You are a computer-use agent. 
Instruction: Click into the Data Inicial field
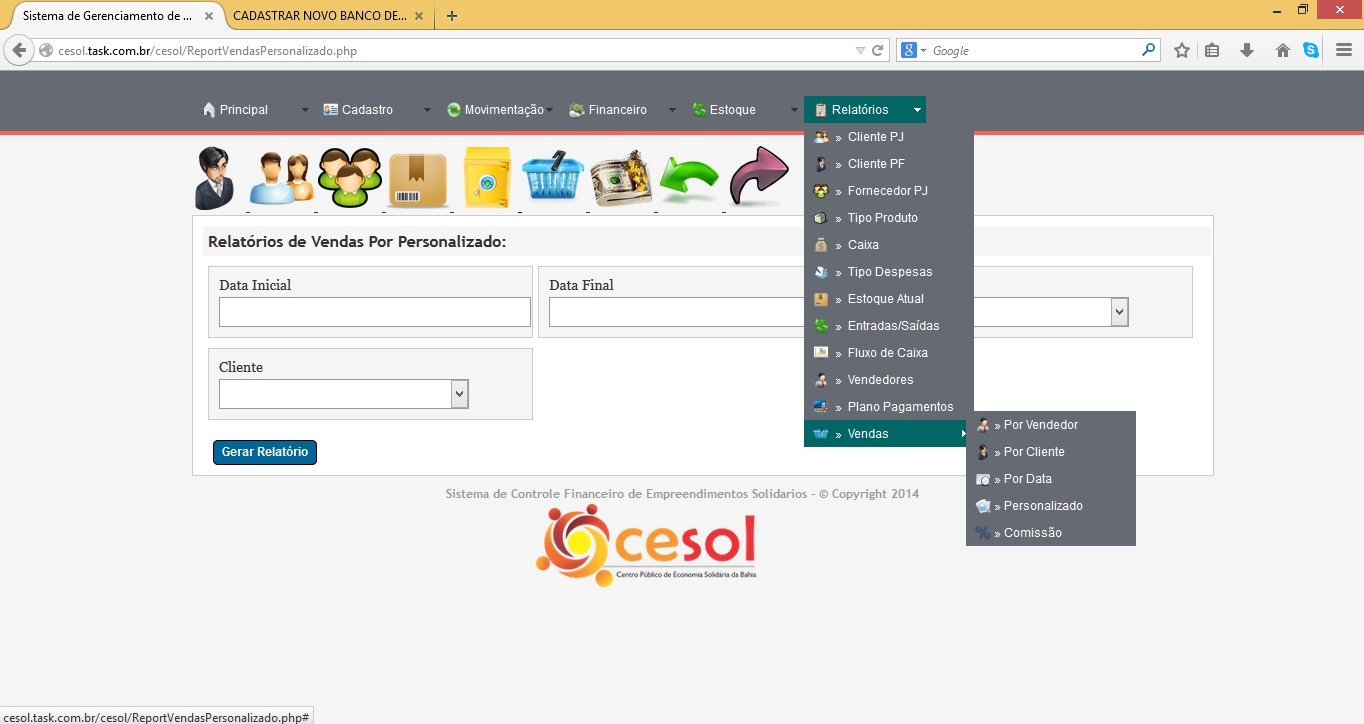tap(374, 312)
